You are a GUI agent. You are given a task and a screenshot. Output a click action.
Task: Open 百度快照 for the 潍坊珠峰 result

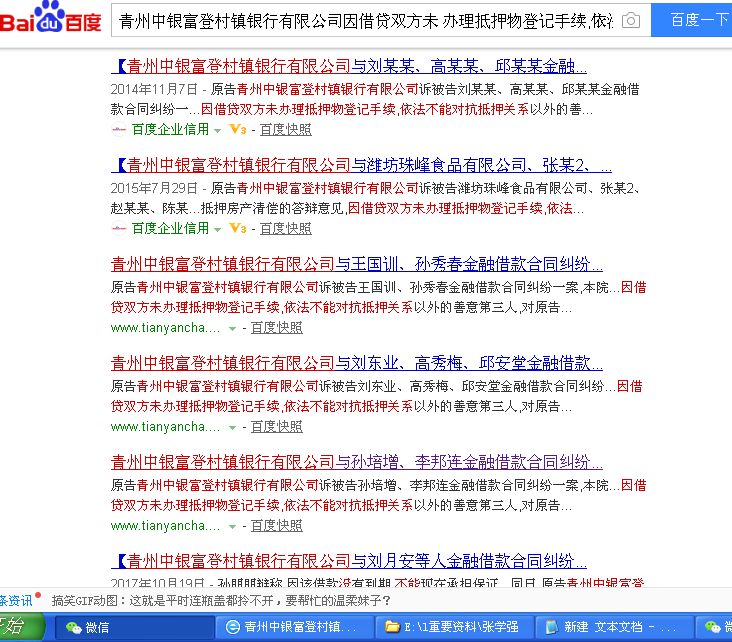click(285, 228)
